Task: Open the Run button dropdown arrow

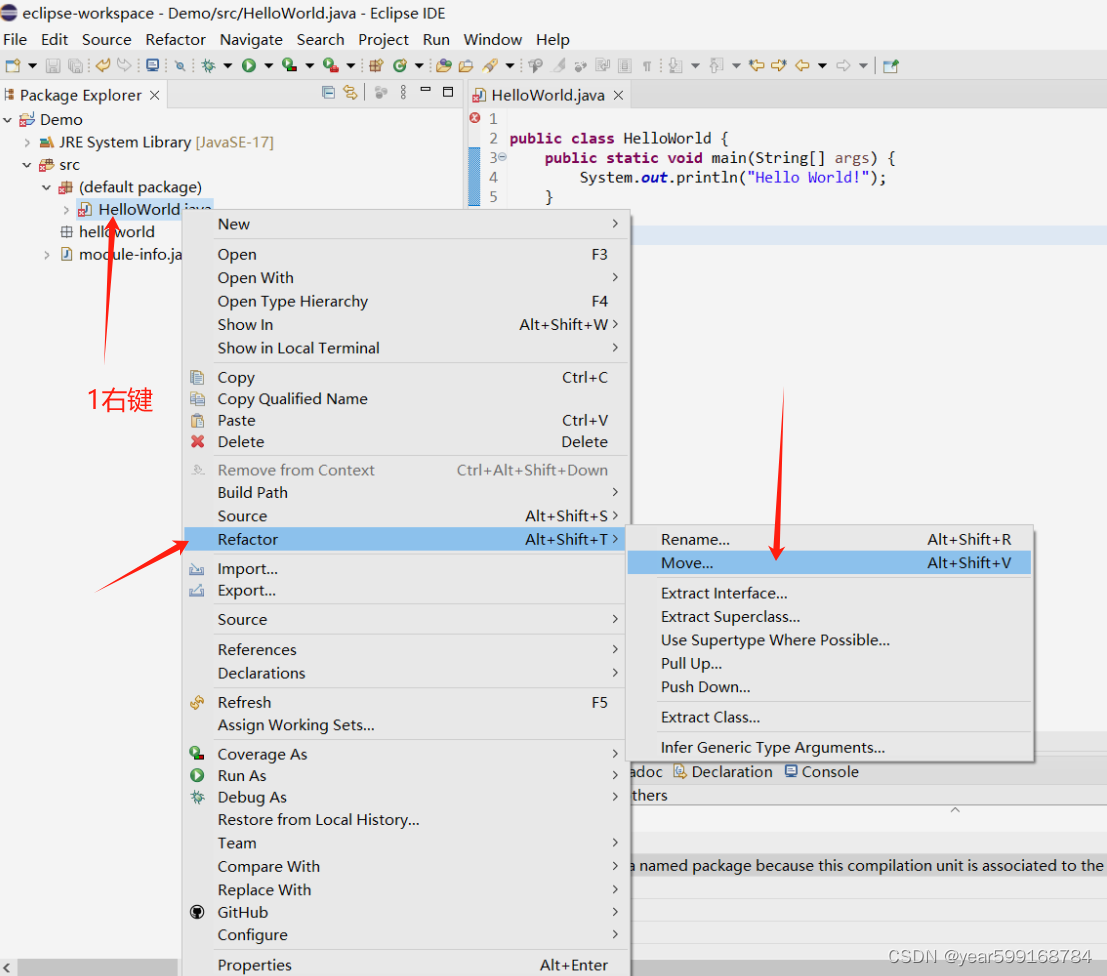Action: 266,65
